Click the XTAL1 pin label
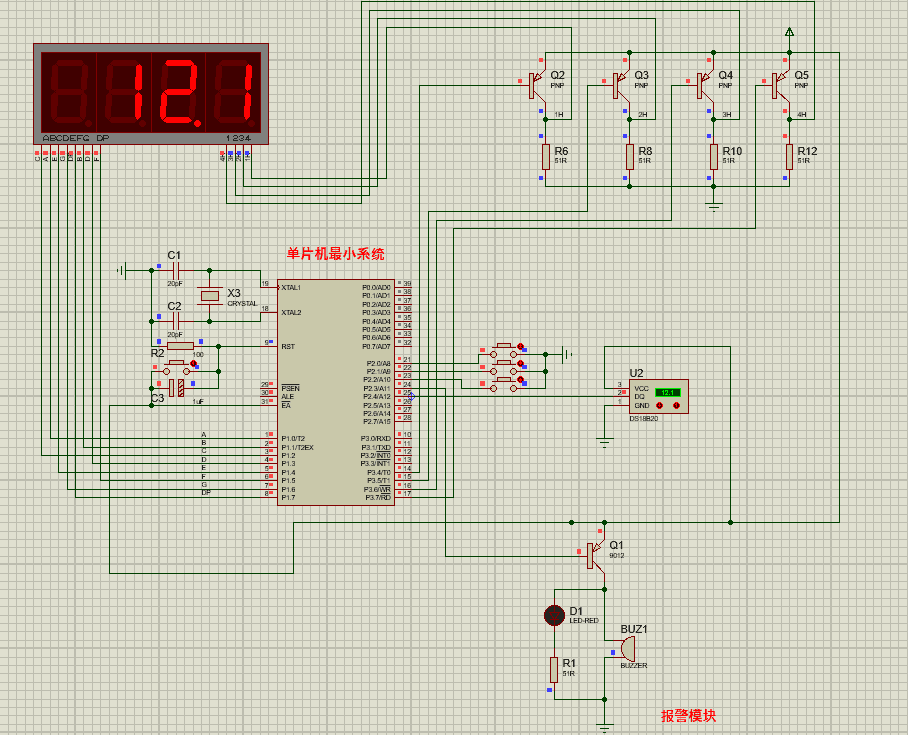Viewport: 908px width, 735px height. click(291, 287)
